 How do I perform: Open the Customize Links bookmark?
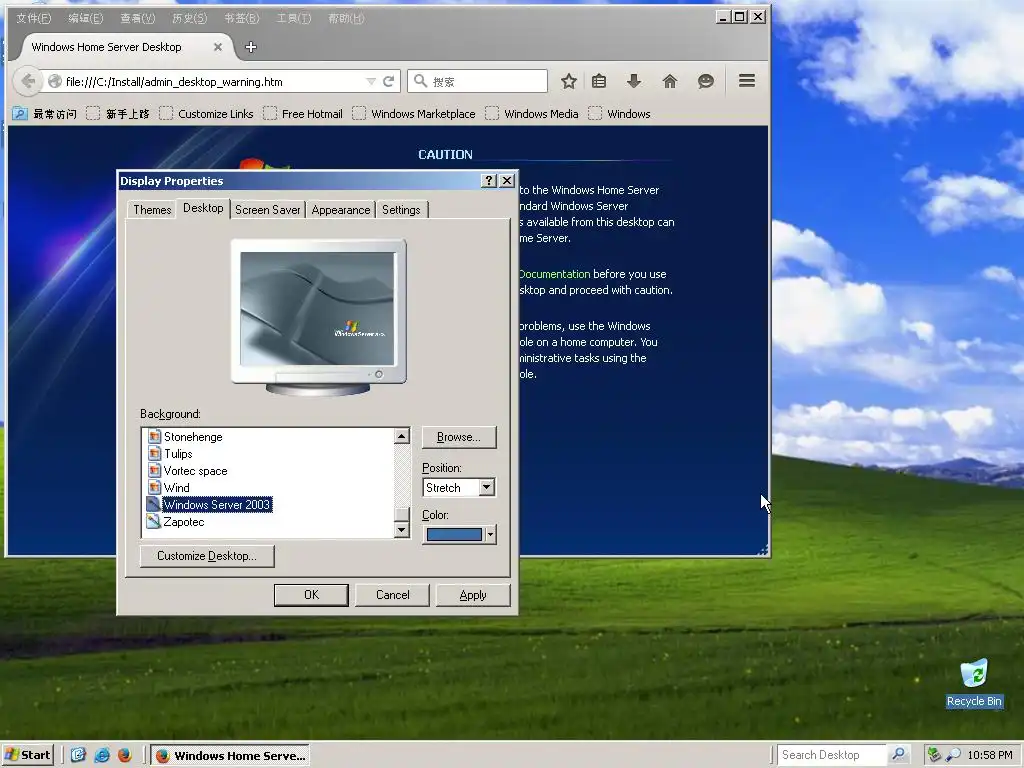point(206,114)
